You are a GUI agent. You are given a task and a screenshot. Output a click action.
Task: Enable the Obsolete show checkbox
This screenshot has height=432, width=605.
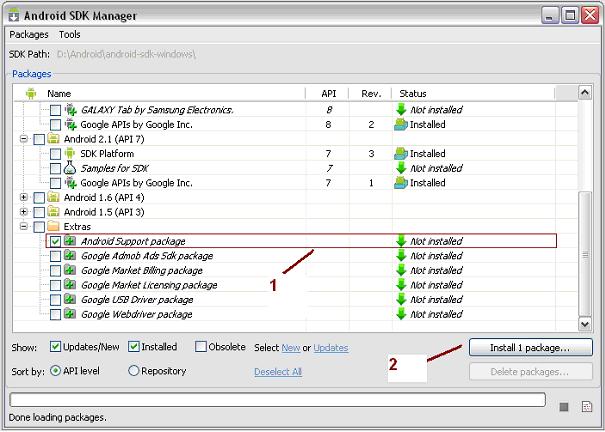point(201,347)
